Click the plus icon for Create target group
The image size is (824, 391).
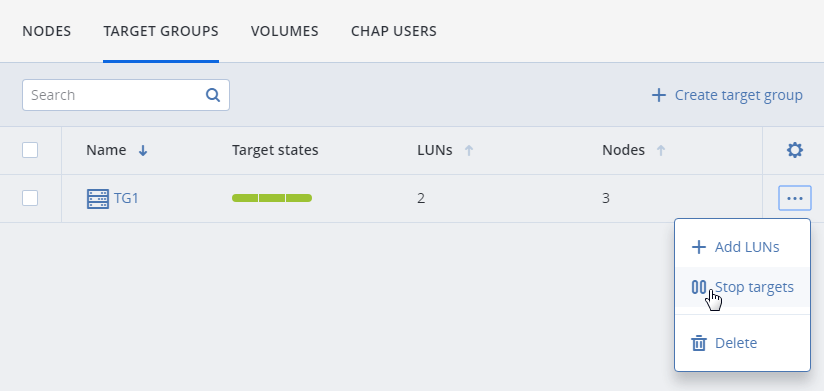pyautogui.click(x=658, y=95)
